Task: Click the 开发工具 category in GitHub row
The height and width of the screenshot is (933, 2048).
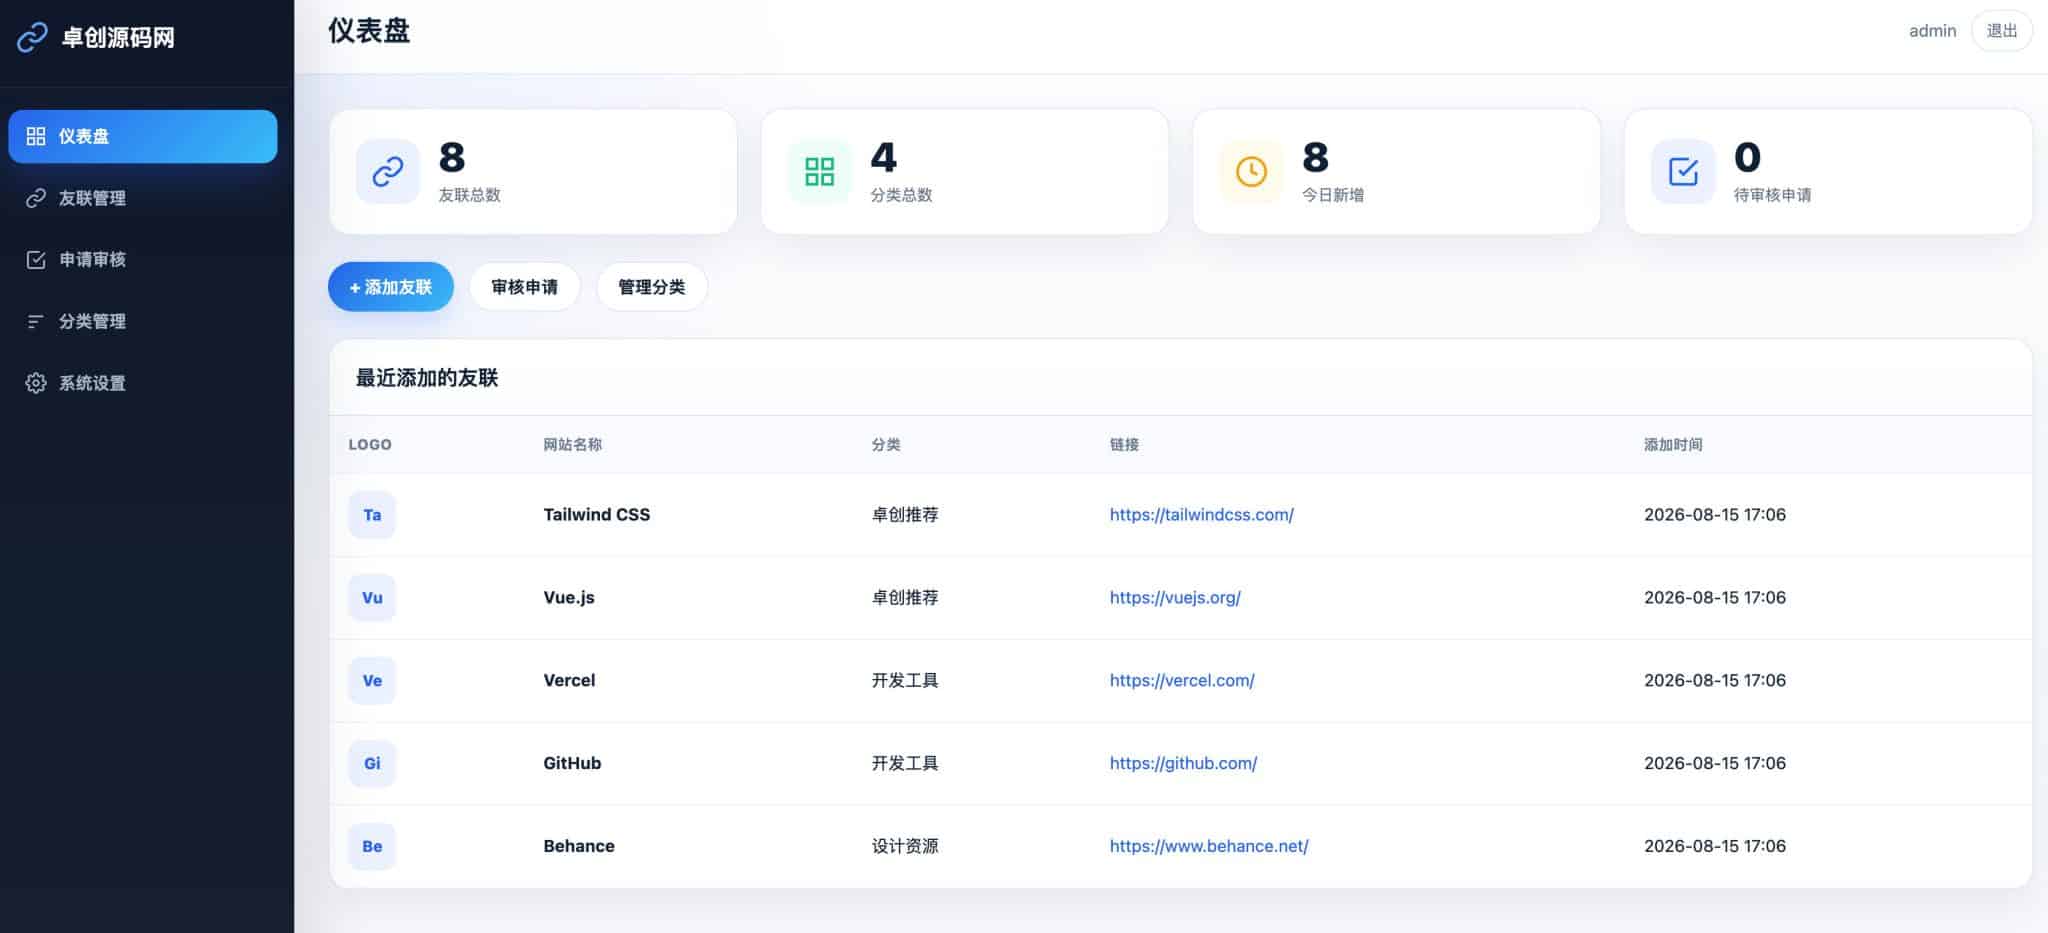Action: (x=905, y=764)
